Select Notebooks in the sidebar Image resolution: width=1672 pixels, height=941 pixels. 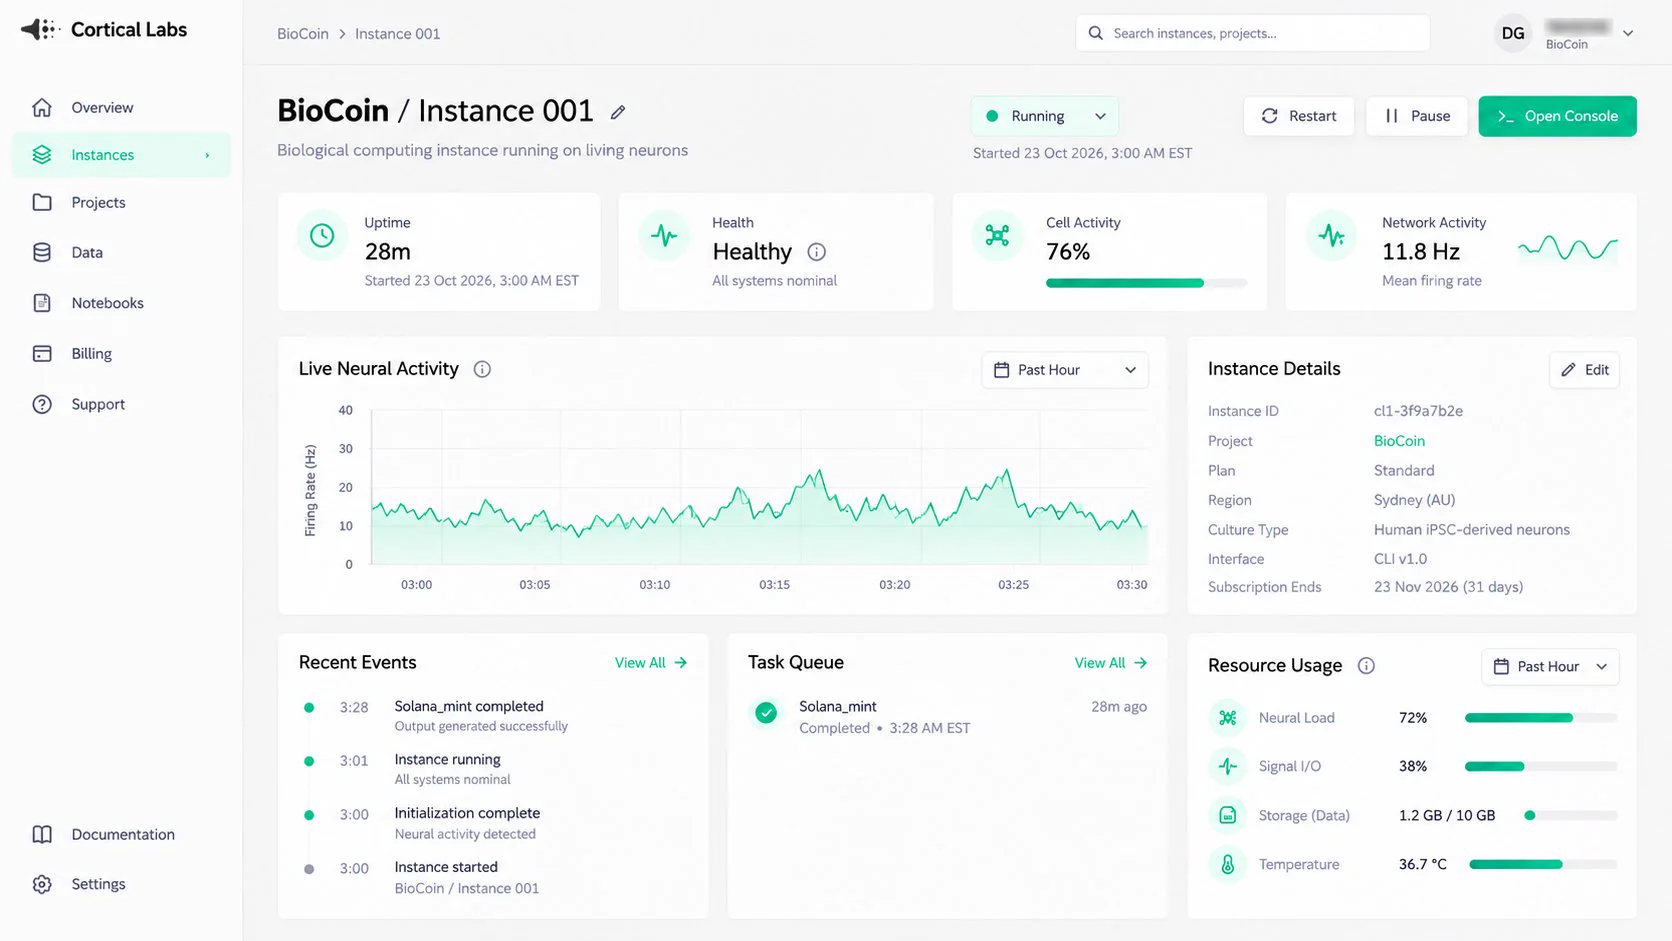[x=121, y=303]
